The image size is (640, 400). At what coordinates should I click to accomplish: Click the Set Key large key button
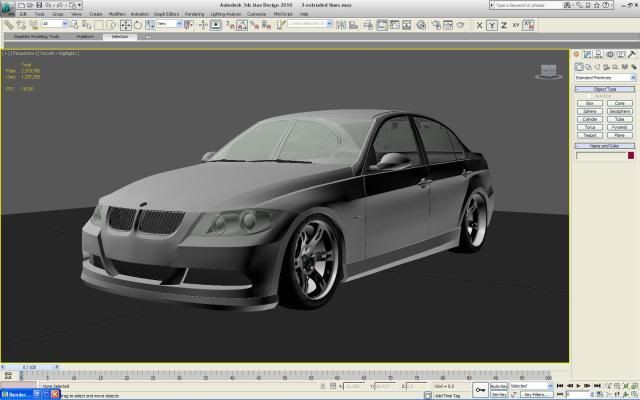coord(480,390)
